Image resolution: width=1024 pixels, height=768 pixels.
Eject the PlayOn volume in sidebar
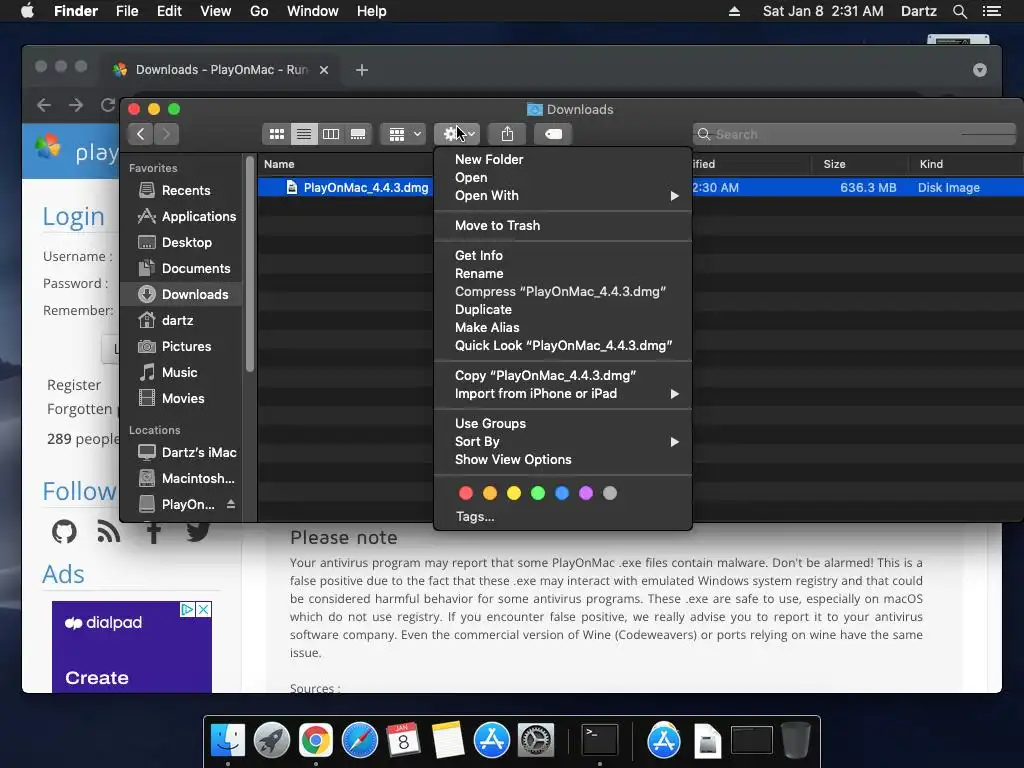tap(231, 504)
